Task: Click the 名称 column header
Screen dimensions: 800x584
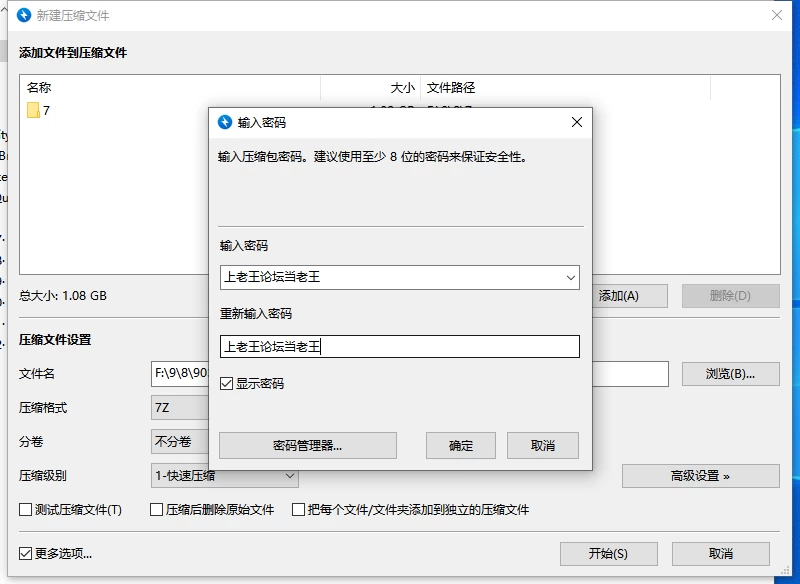Action: (170, 88)
